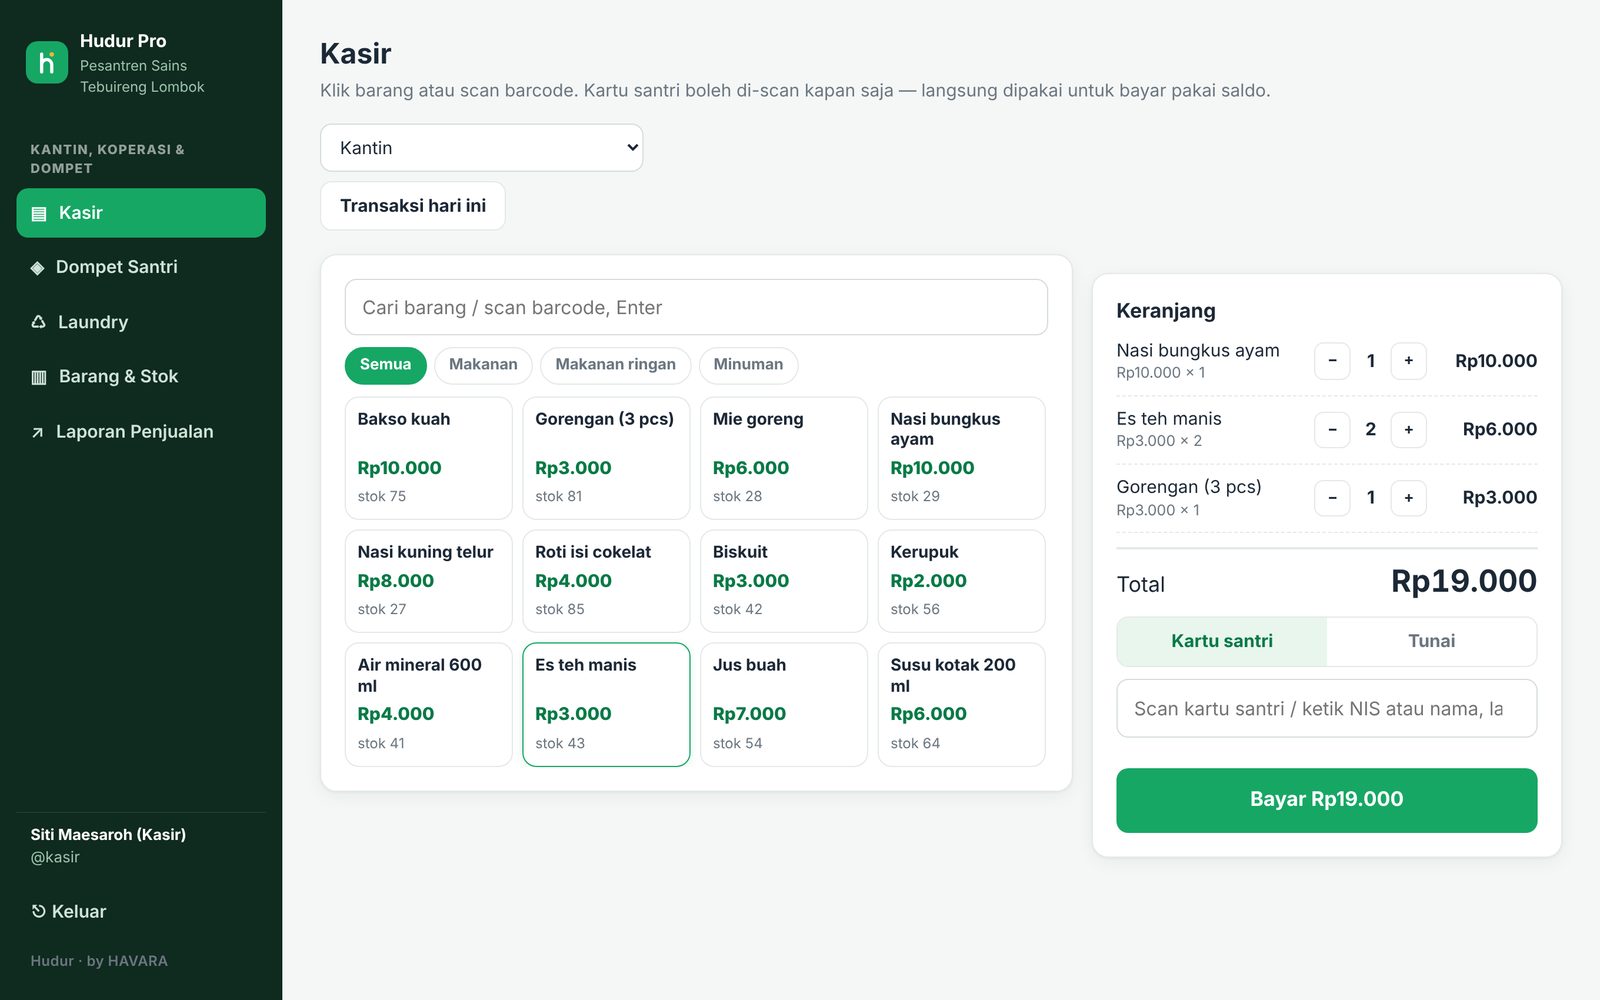Add Susu kotak 200 ml product
This screenshot has width=1600, height=1000.
pos(961,705)
